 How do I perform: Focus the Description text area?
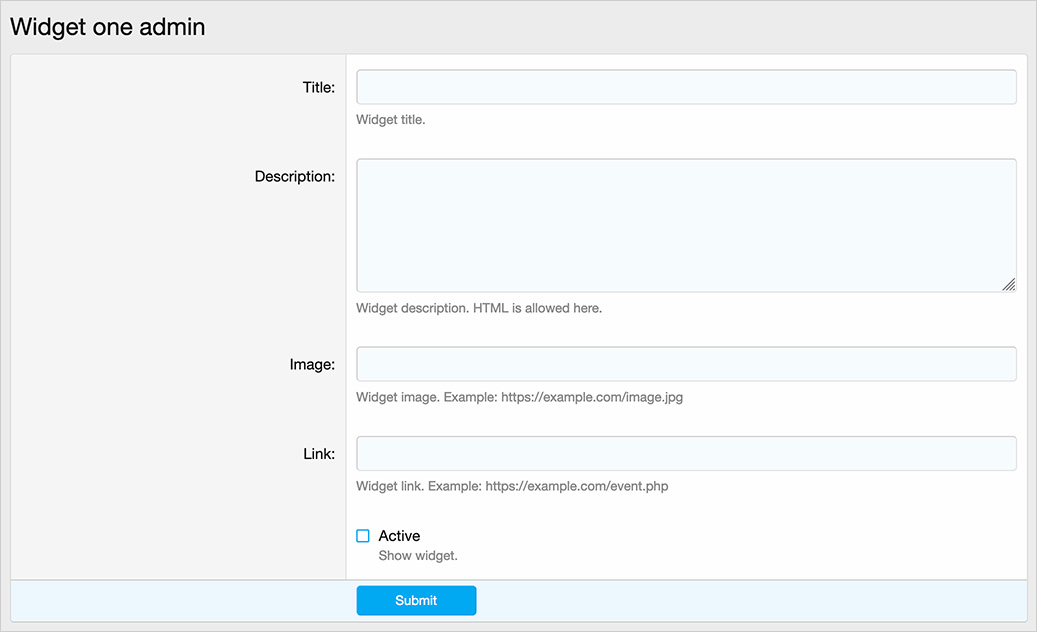coord(686,225)
